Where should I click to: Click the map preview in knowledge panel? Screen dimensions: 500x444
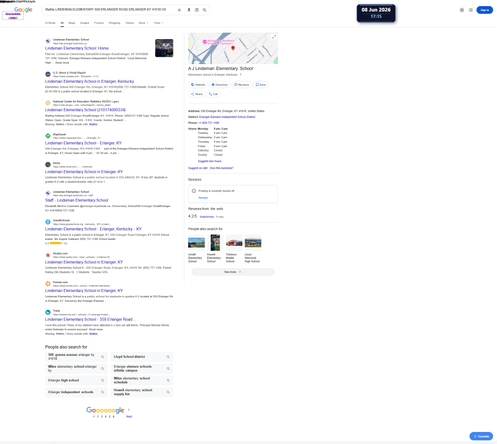[233, 48]
